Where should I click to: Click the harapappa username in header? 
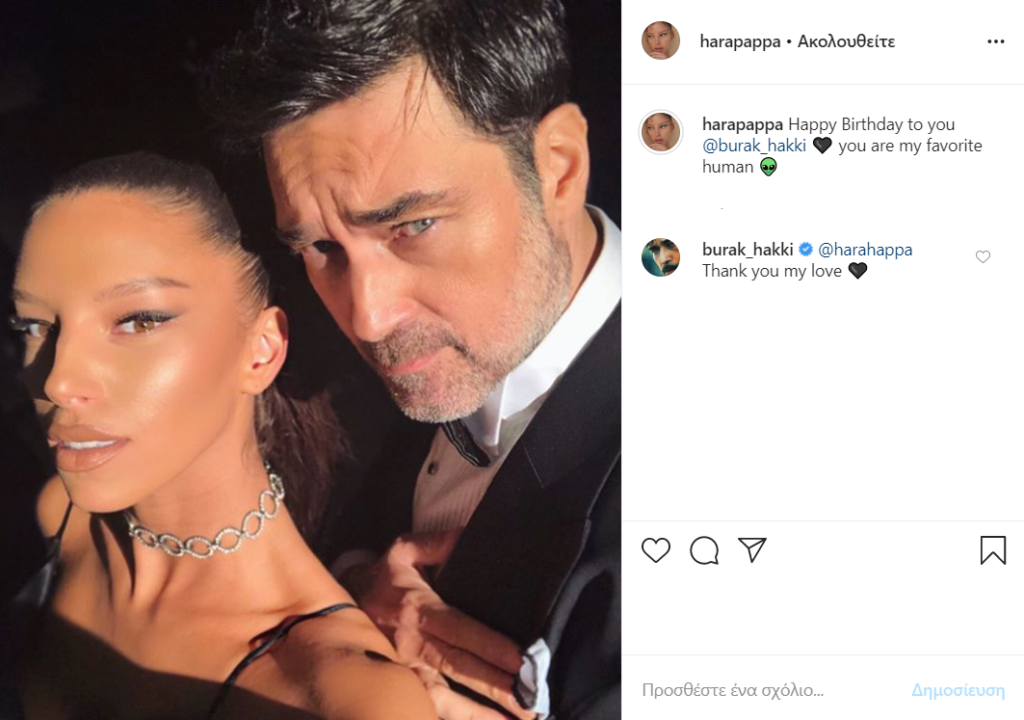point(740,41)
